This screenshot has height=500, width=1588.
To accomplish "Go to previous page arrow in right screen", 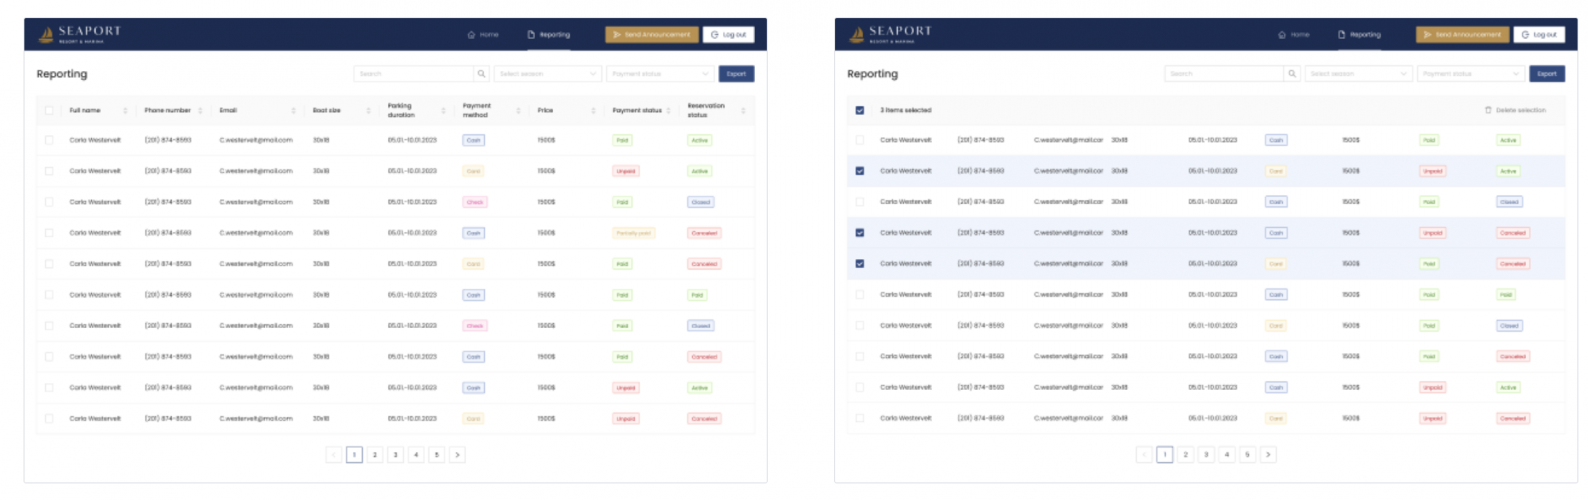I will [1145, 455].
